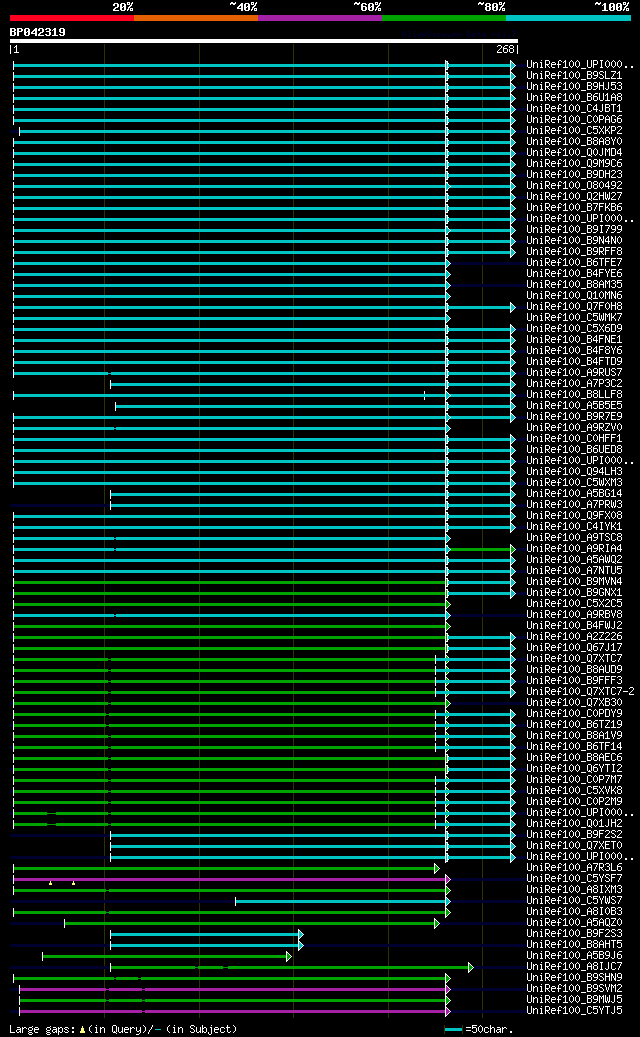This screenshot has width=640, height=1037.
Task: Click the cyan alignment bar for C5YWS7
Action: tap(342, 901)
